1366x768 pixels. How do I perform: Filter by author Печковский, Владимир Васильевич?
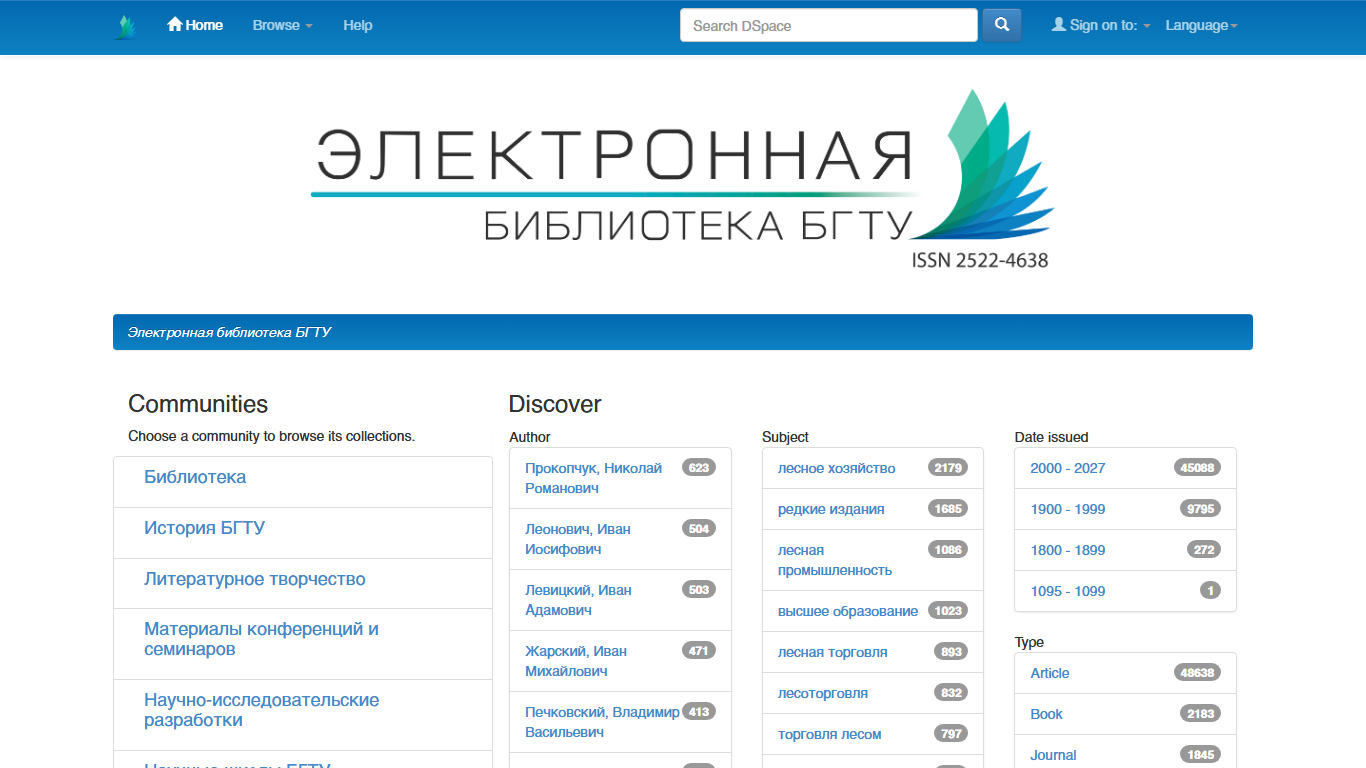[602, 722]
